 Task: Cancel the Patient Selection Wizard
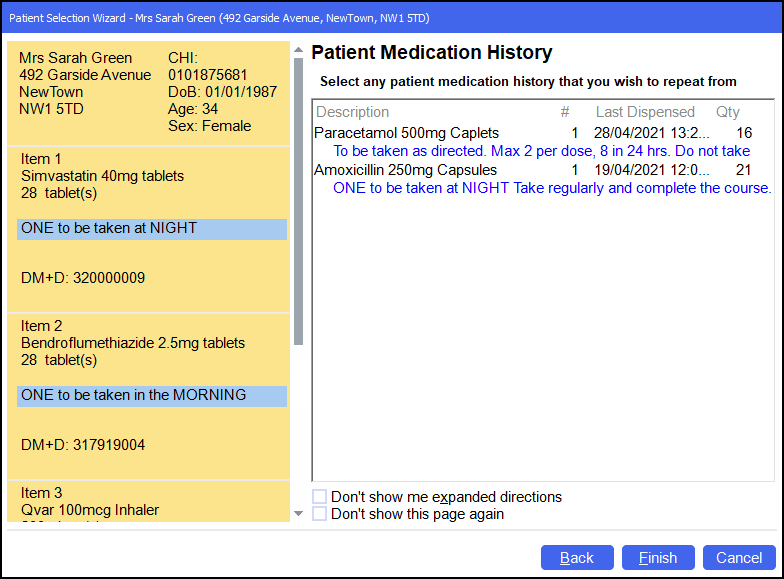coord(739,558)
